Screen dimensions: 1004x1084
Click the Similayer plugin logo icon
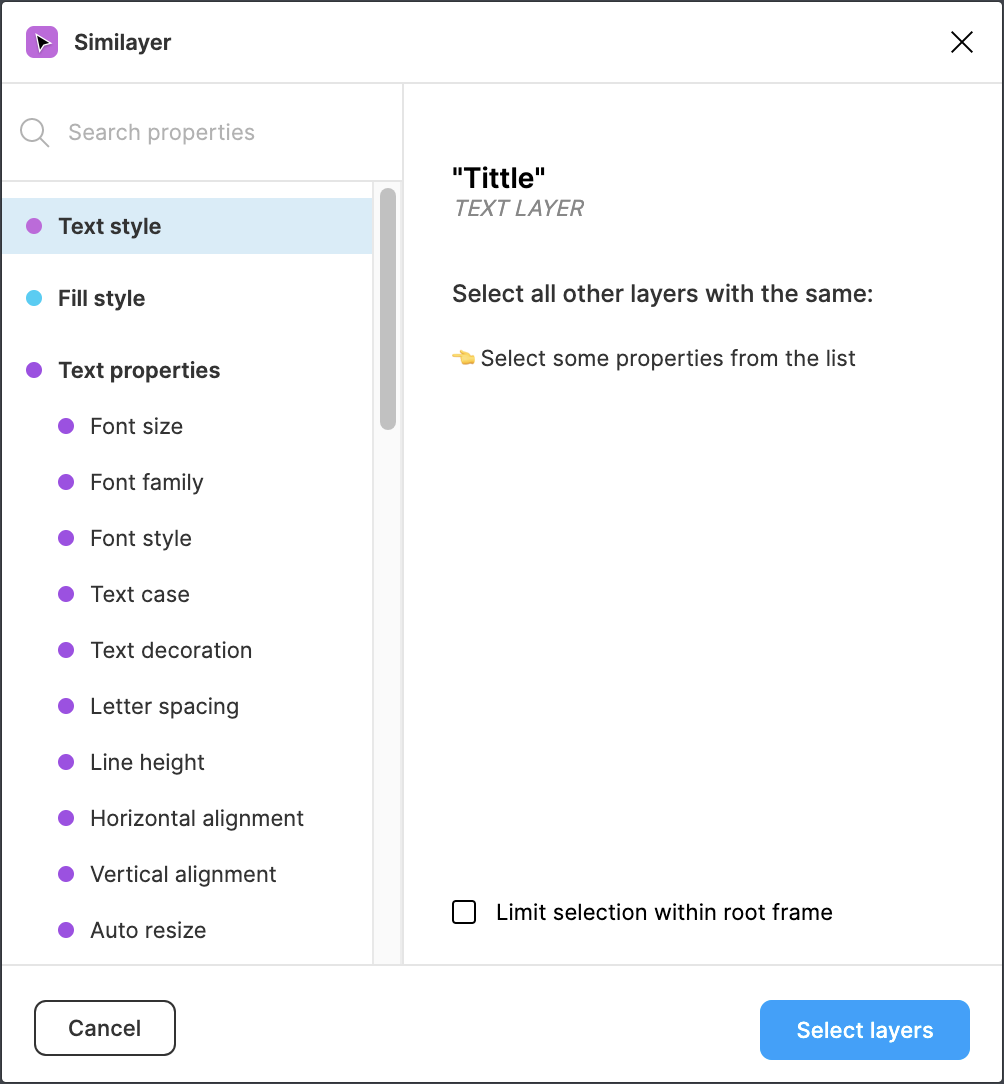pos(42,42)
